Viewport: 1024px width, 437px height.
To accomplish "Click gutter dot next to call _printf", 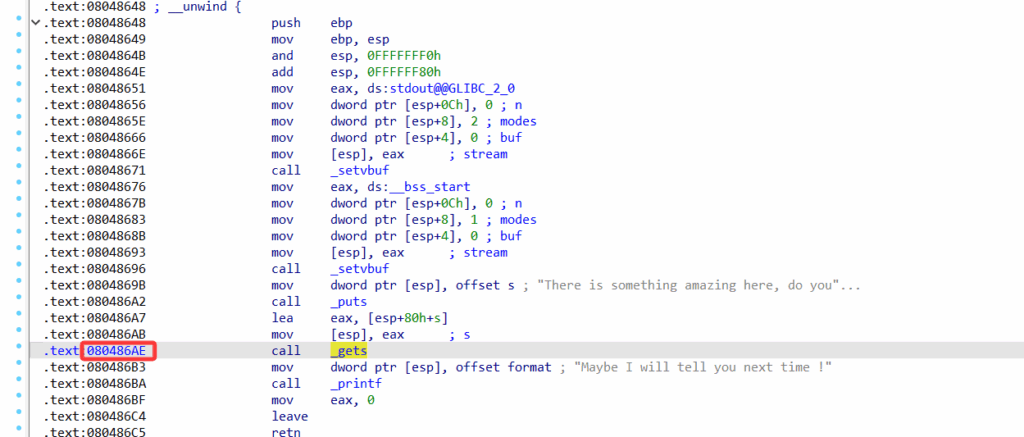I will [20, 384].
